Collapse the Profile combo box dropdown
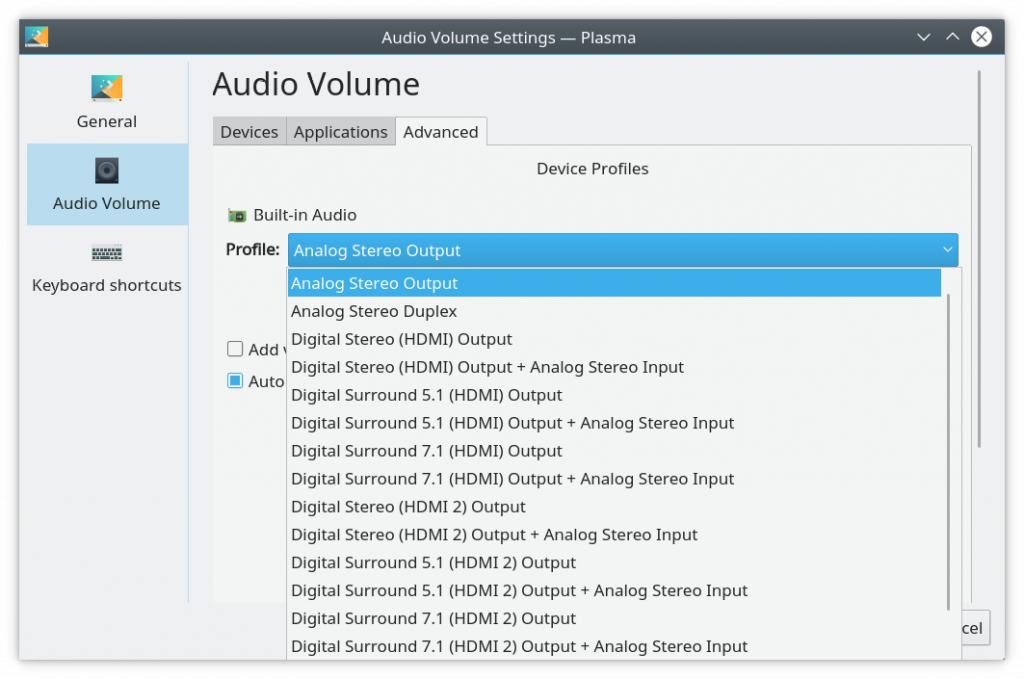 coord(947,250)
